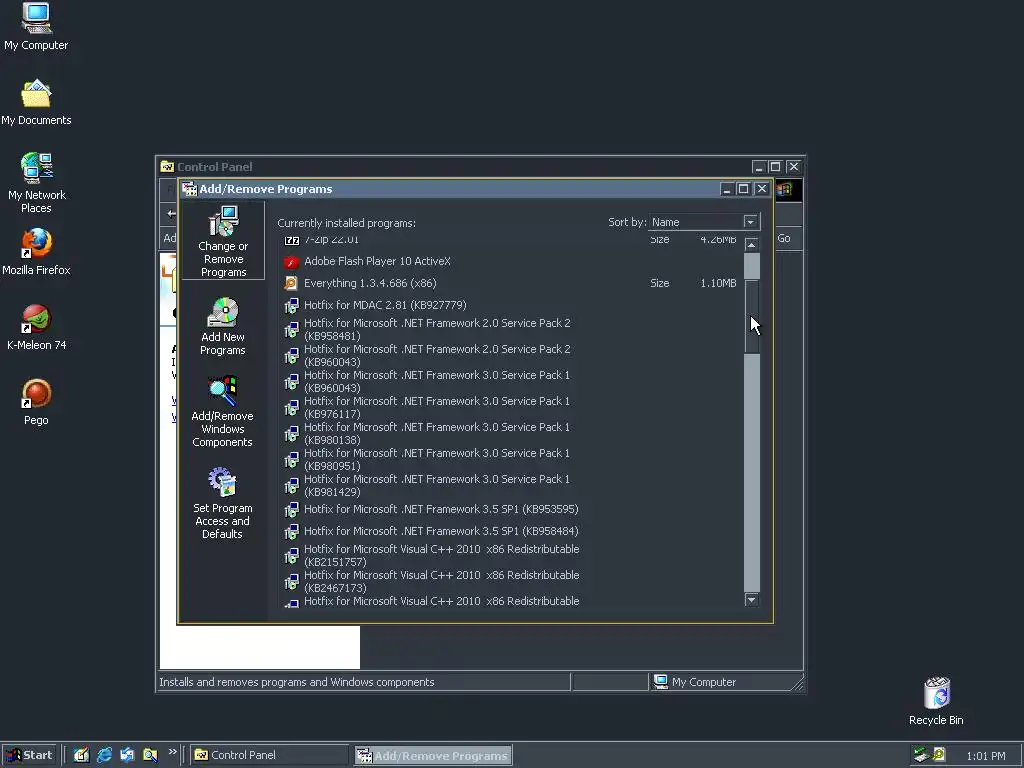
Task: Select .NET Framework 3.0 SP1 hotfix KB981429
Action: pyautogui.click(x=437, y=485)
